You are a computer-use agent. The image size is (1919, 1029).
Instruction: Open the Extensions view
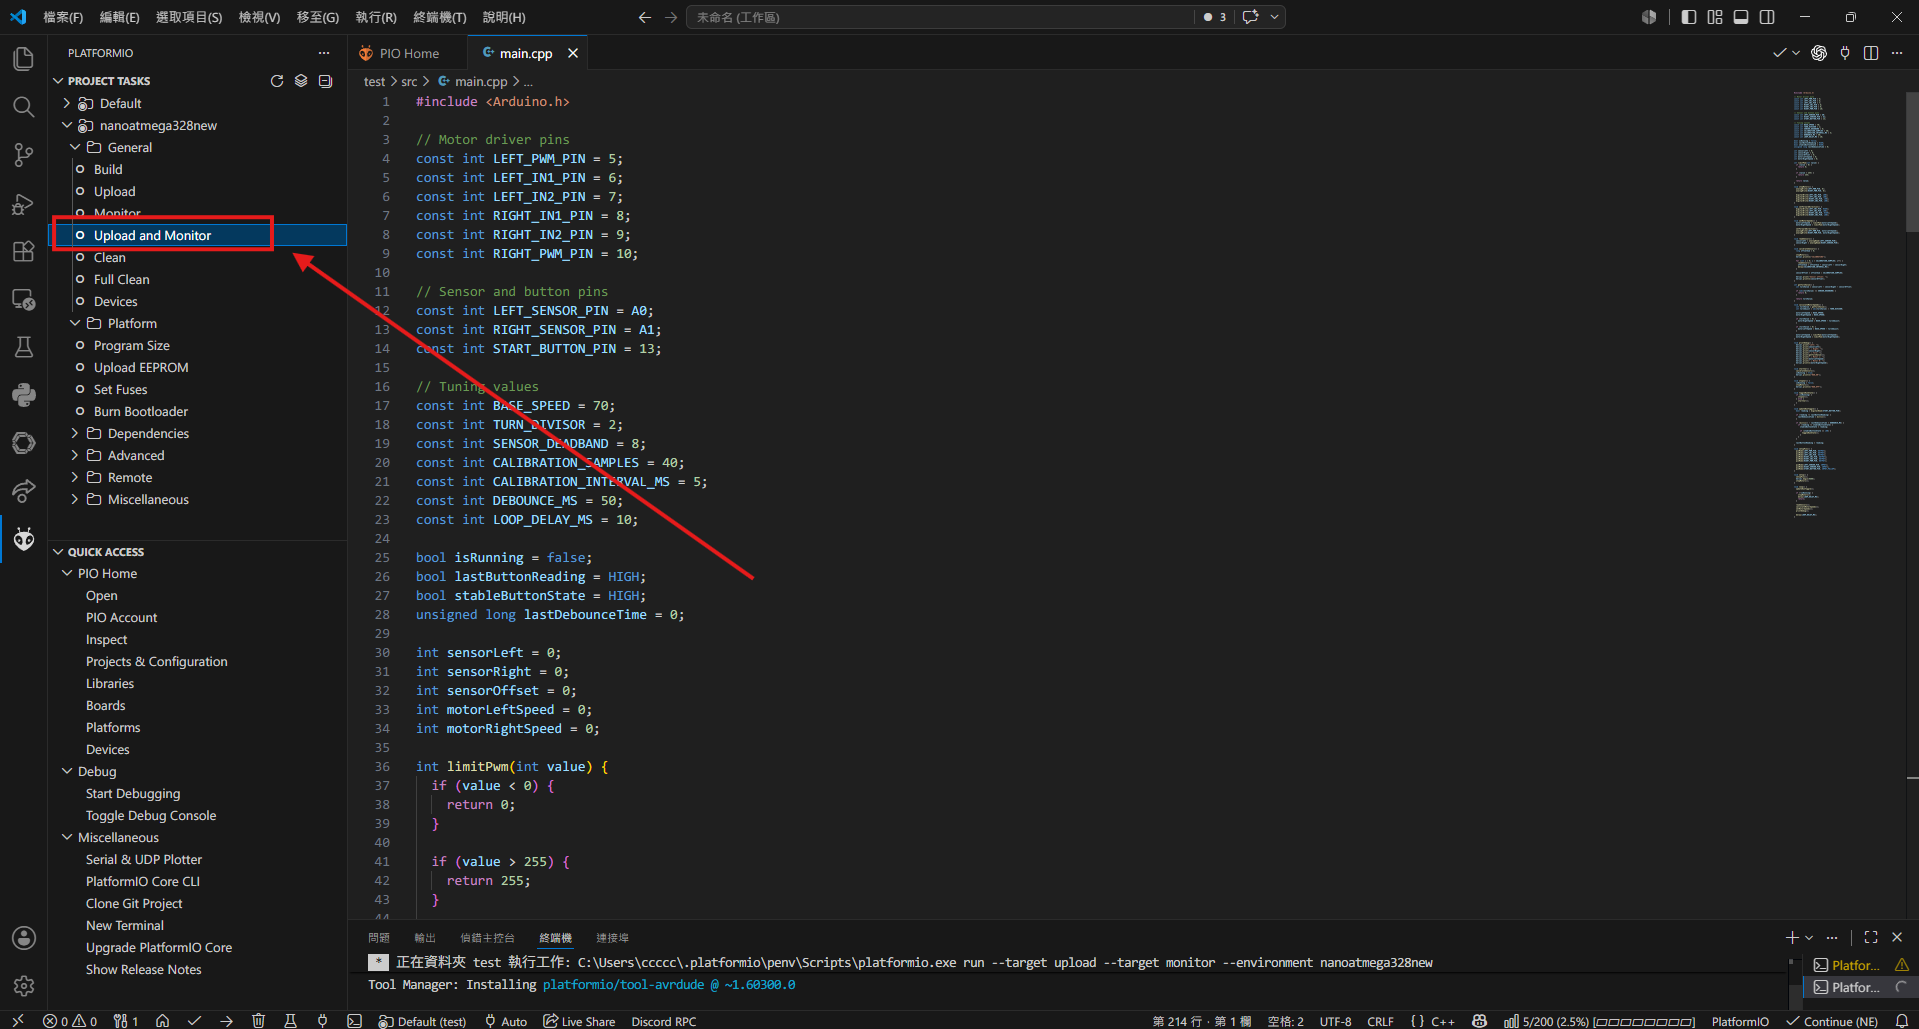[23, 251]
